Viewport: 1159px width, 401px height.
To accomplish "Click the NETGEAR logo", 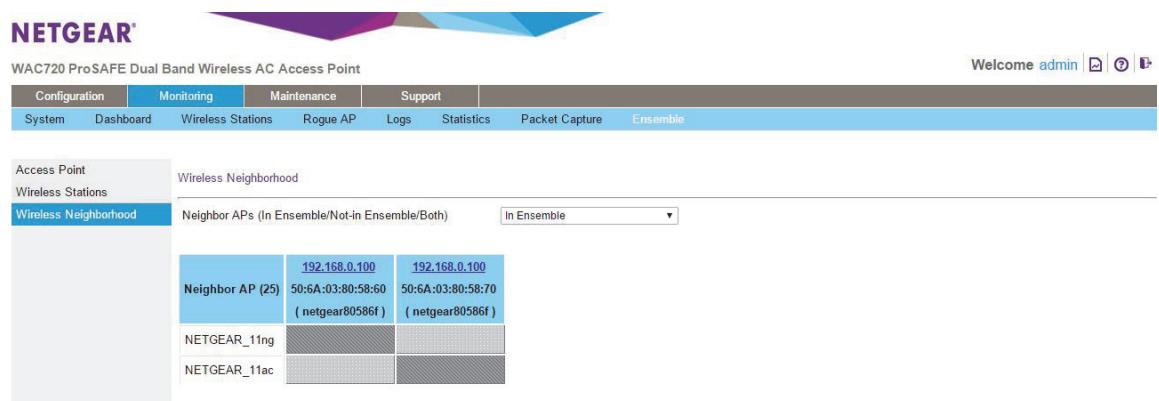I will tap(74, 33).
